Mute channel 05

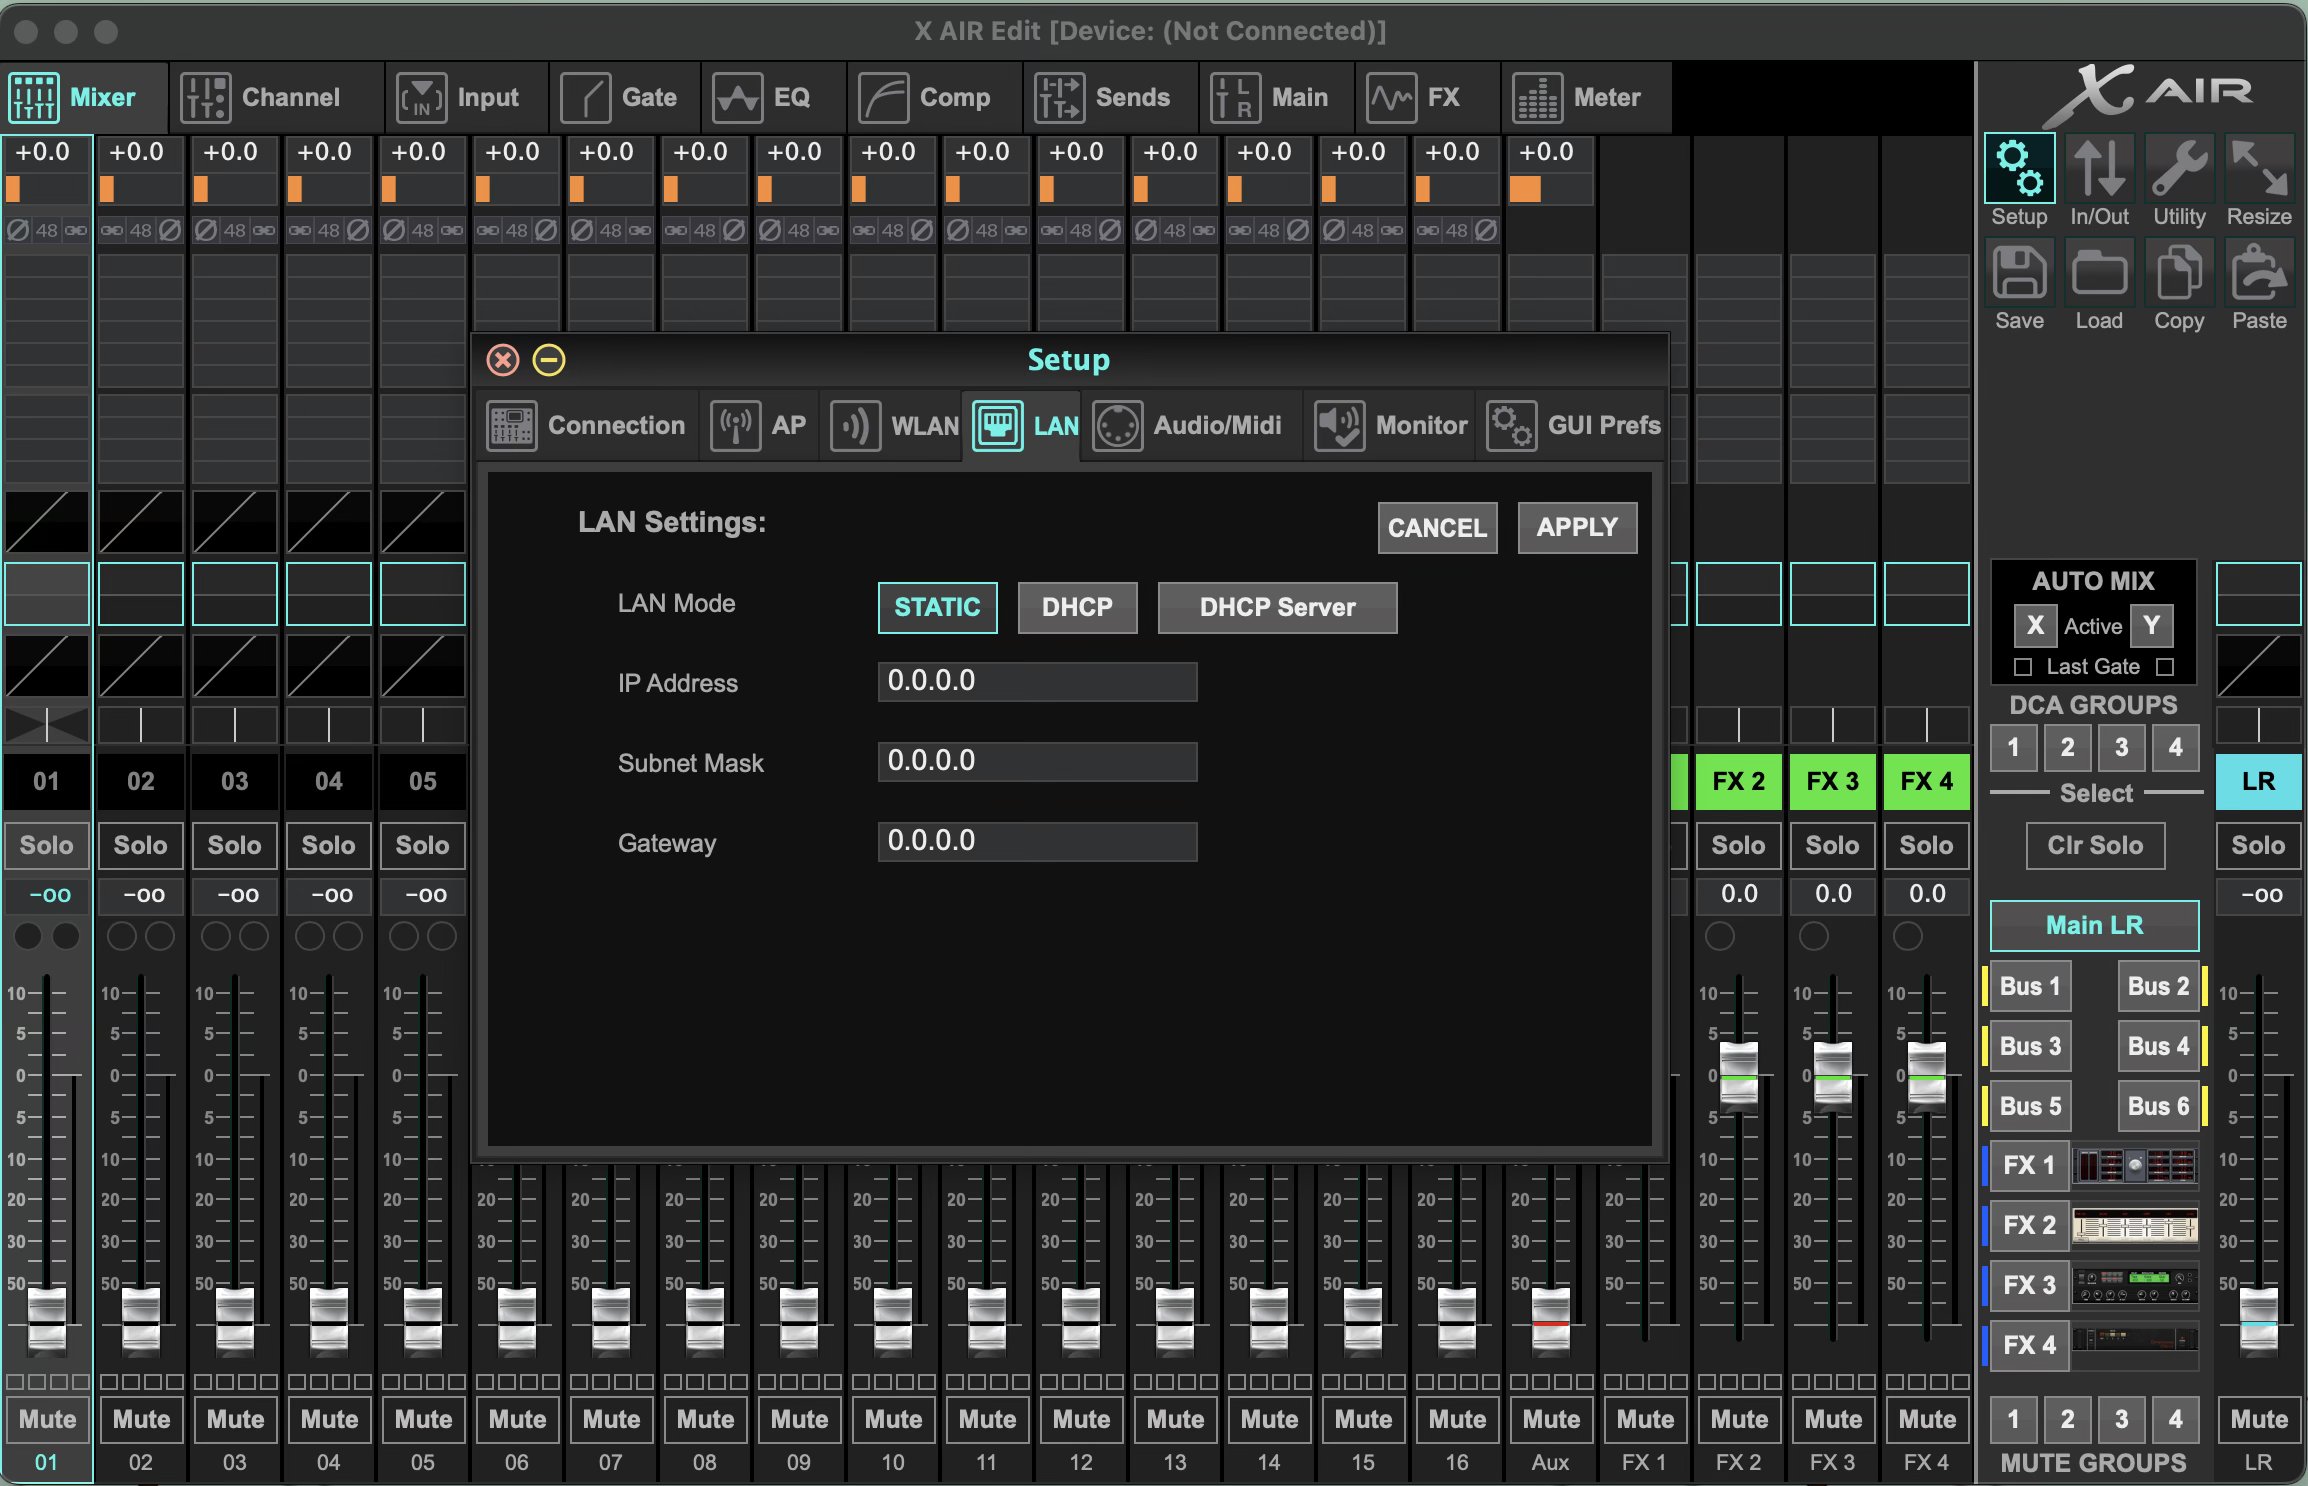coord(423,1419)
